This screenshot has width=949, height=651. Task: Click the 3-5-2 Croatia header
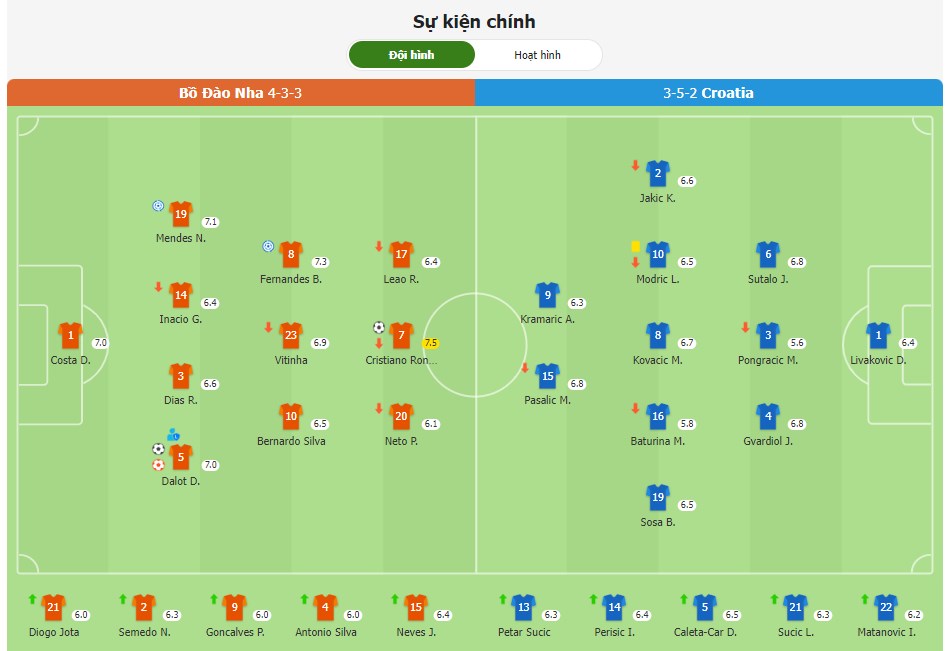(x=711, y=93)
